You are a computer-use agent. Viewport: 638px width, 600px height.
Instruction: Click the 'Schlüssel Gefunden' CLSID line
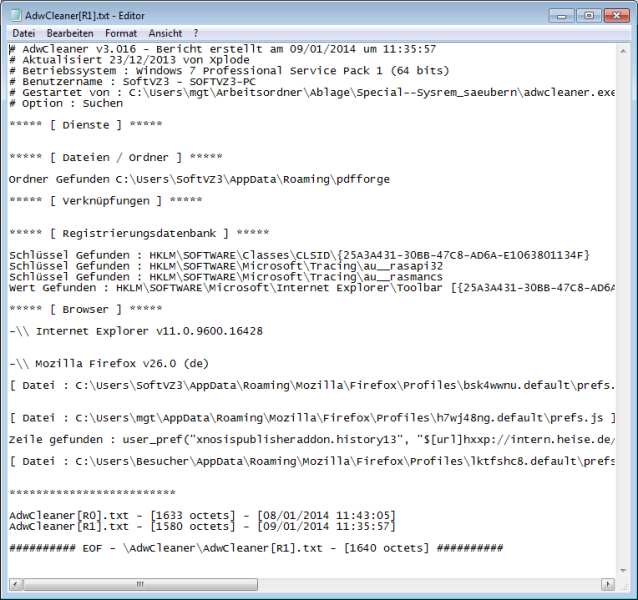click(x=299, y=255)
